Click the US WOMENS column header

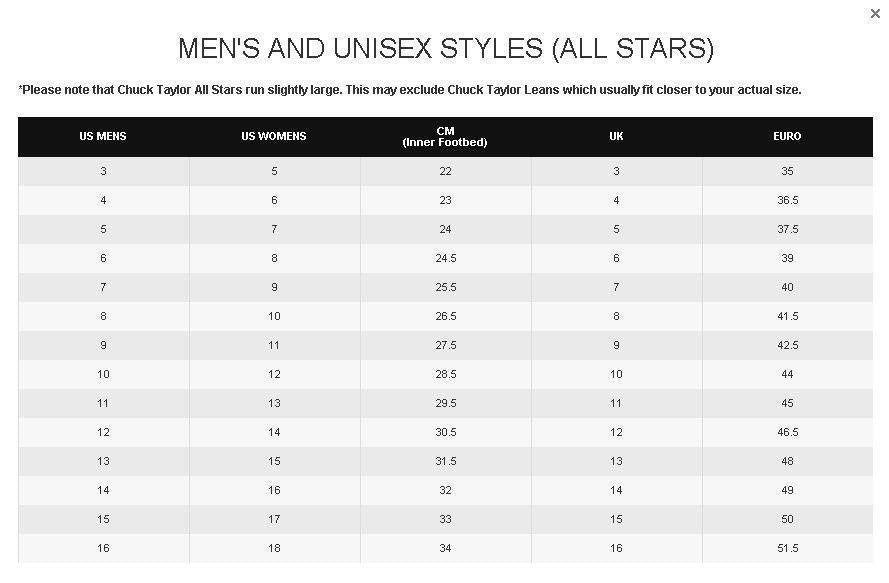274,136
